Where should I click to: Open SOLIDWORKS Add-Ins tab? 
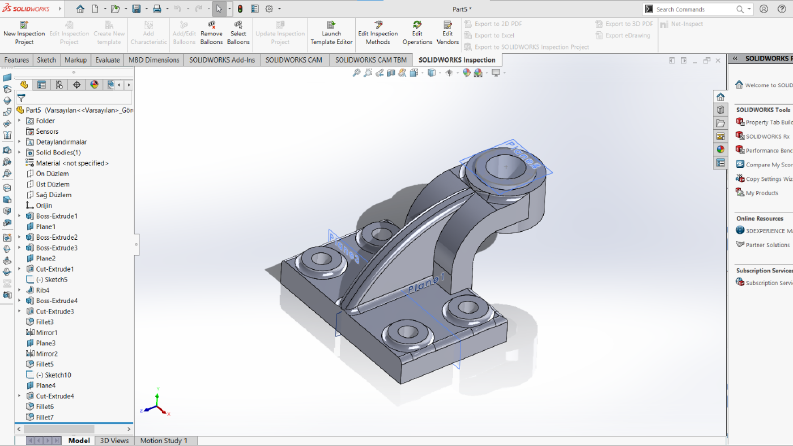tap(222, 60)
